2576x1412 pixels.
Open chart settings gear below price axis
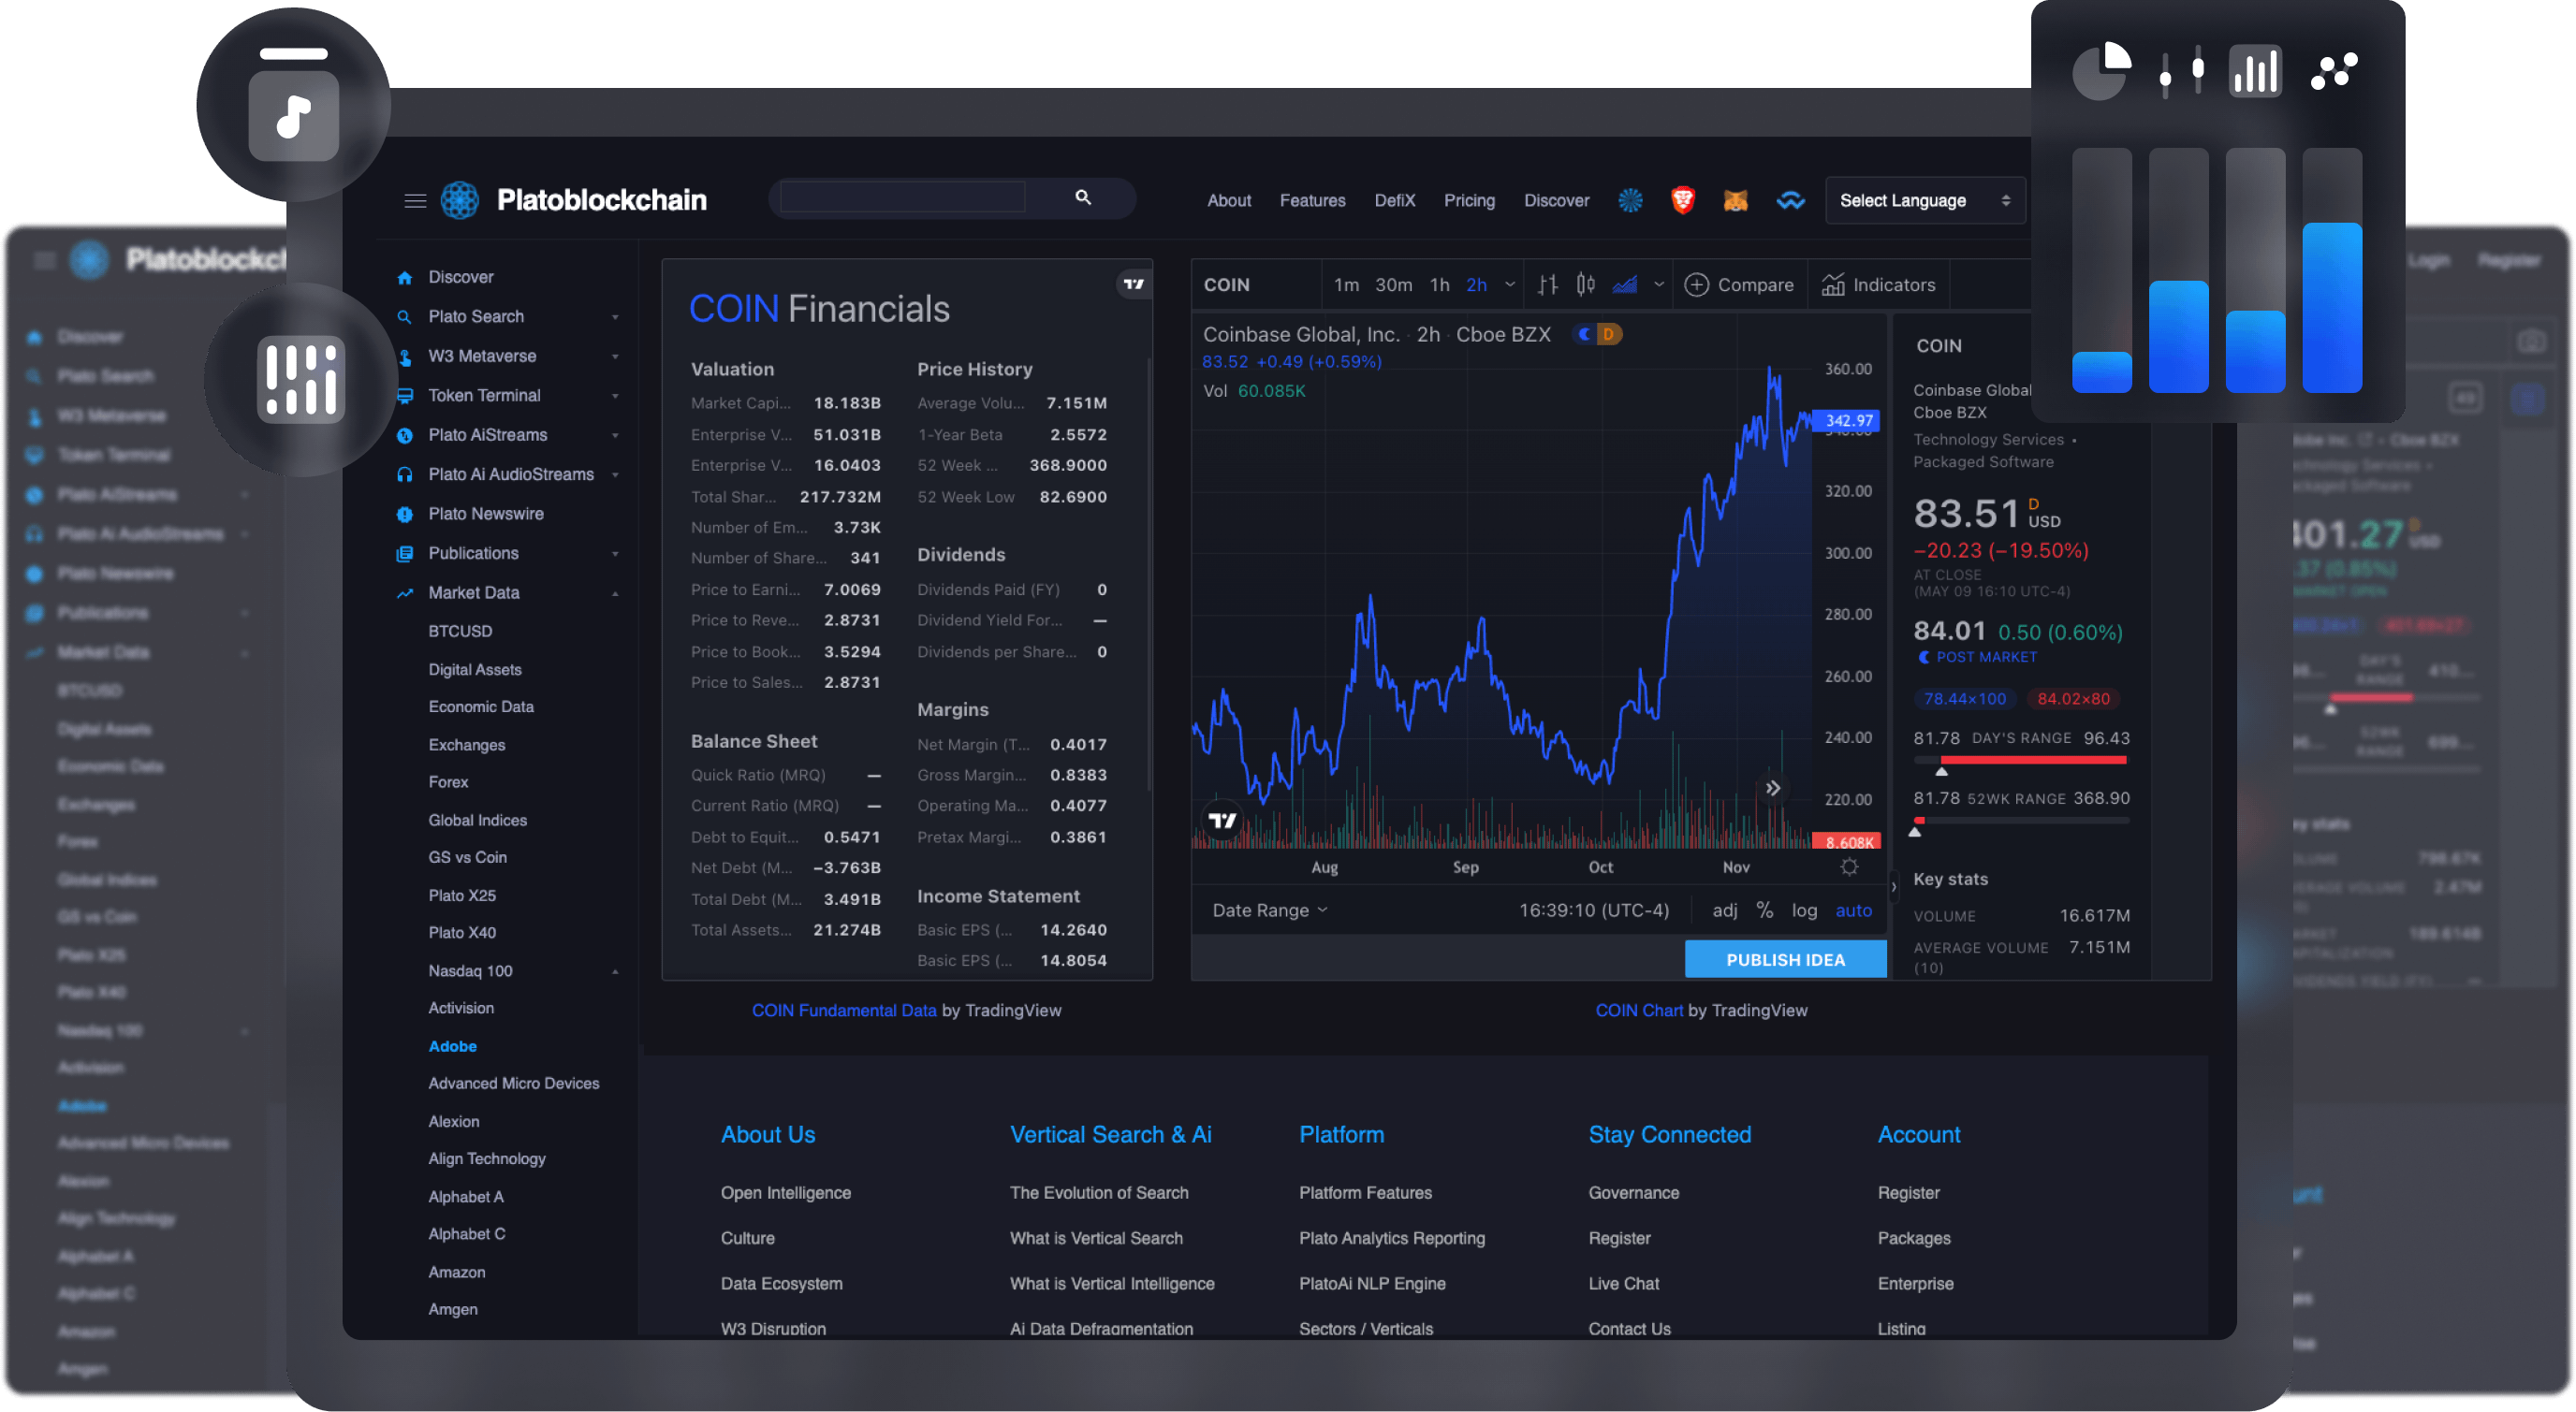click(1849, 867)
